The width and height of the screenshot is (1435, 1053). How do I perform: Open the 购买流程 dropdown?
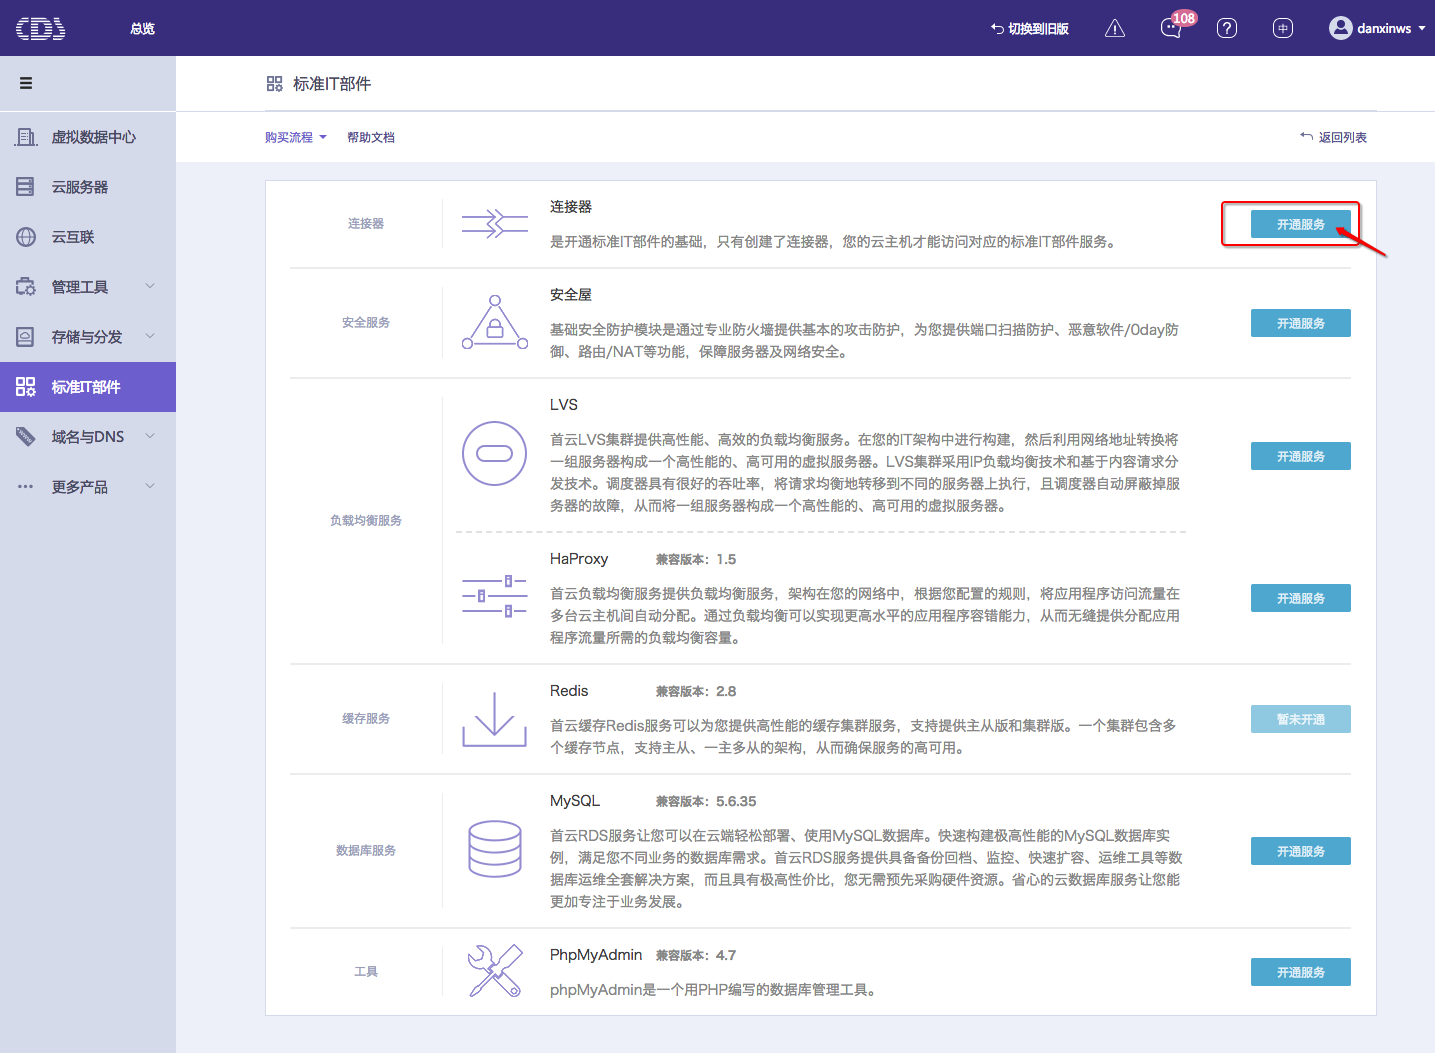click(x=295, y=137)
